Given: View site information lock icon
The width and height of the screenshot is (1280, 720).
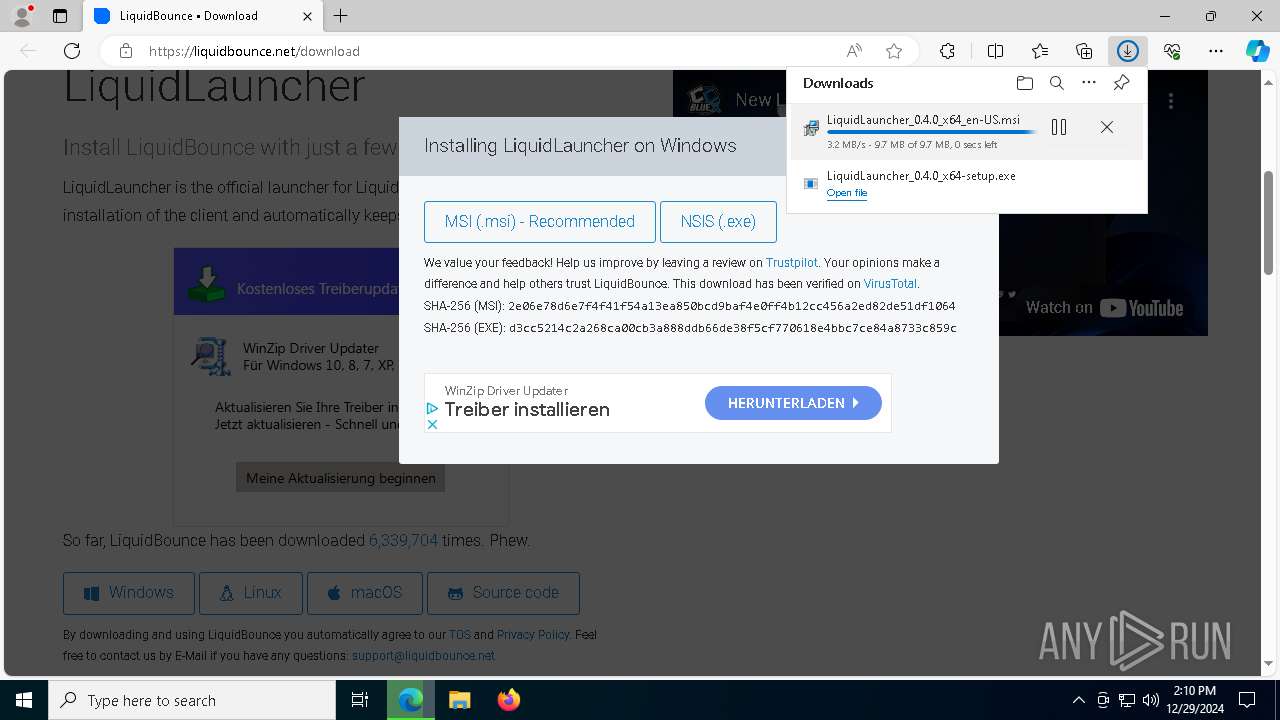Looking at the screenshot, I should click(125, 51).
